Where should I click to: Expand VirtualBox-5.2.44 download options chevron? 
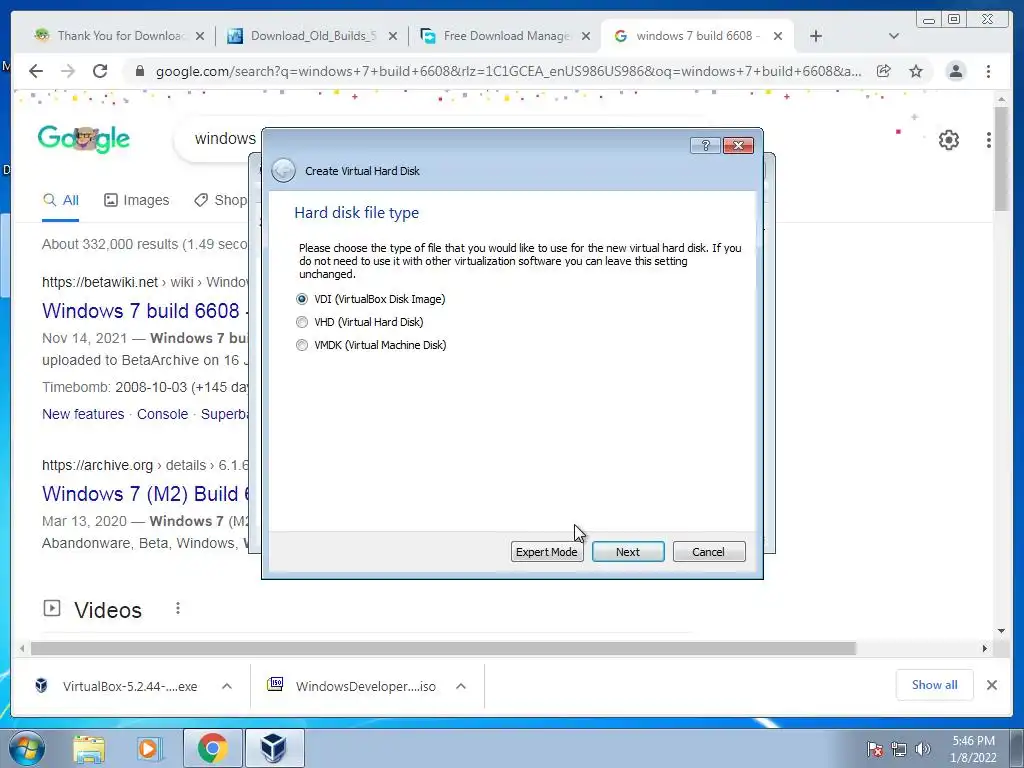tap(227, 686)
